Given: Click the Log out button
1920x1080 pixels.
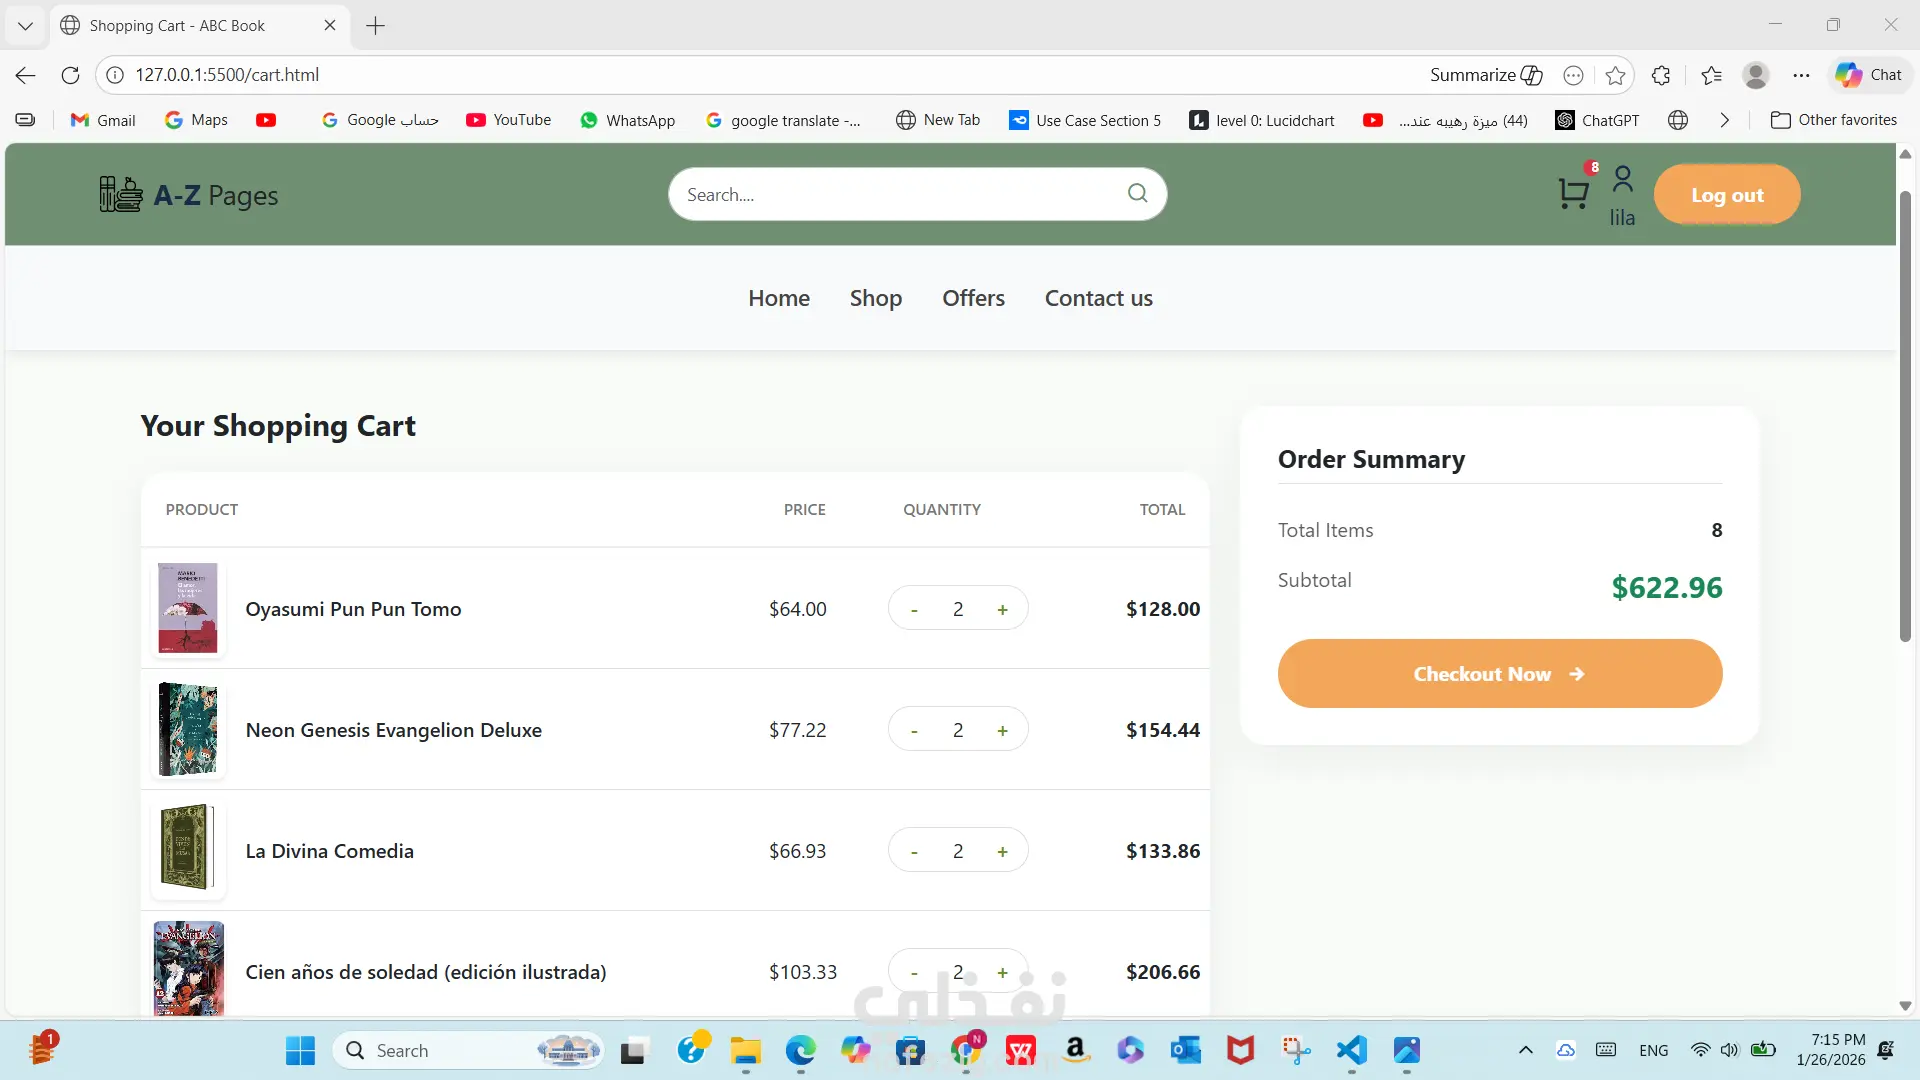Looking at the screenshot, I should click(1726, 195).
